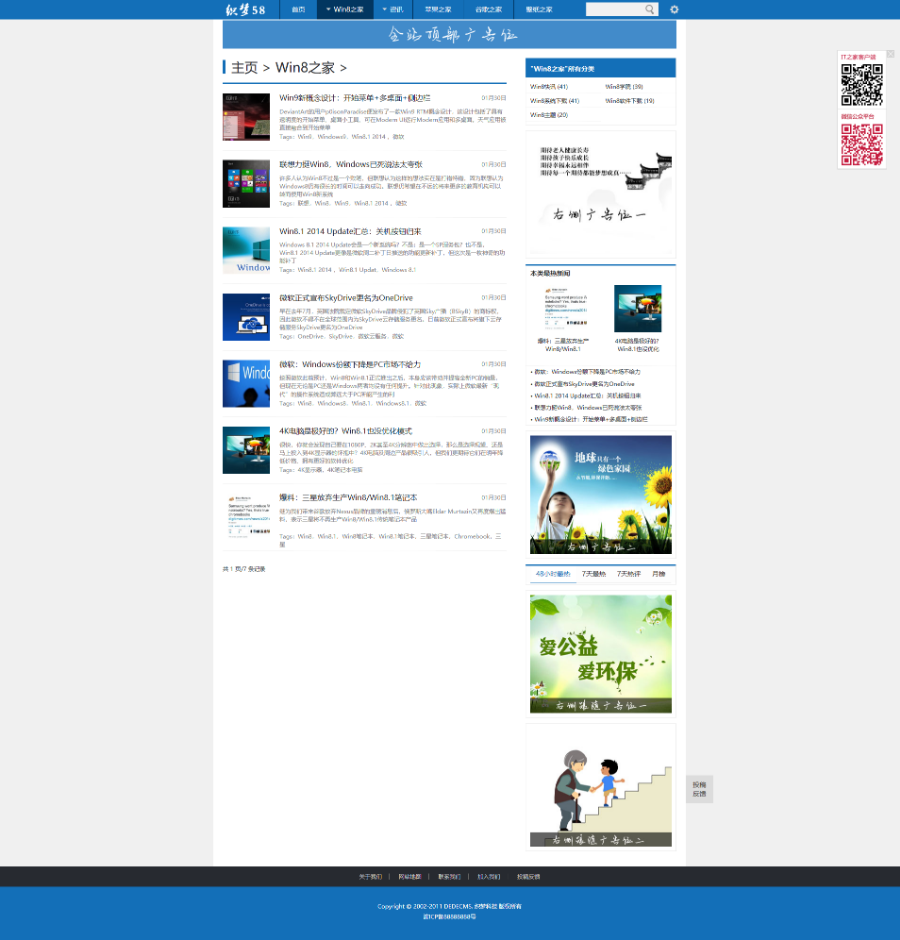Select the 7天最热 tab
The width and height of the screenshot is (900, 940).
[593, 574]
